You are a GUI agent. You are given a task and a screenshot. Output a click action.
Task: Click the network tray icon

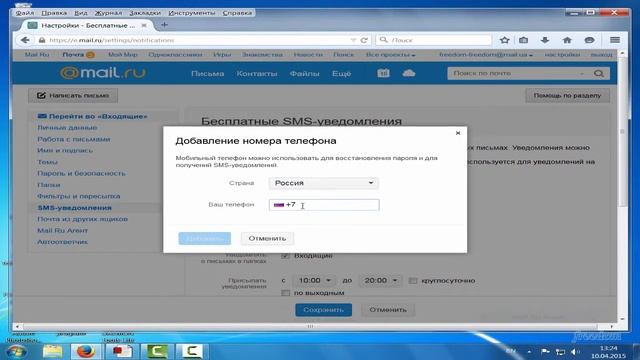pyautogui.click(x=560, y=351)
